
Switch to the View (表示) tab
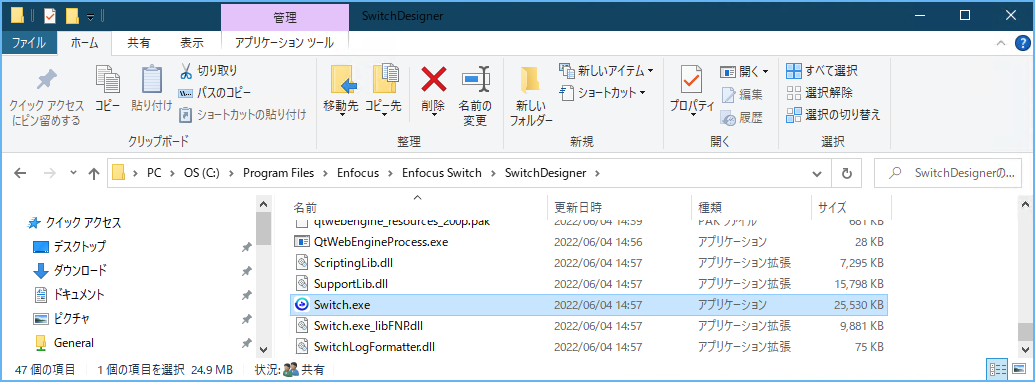pos(192,43)
